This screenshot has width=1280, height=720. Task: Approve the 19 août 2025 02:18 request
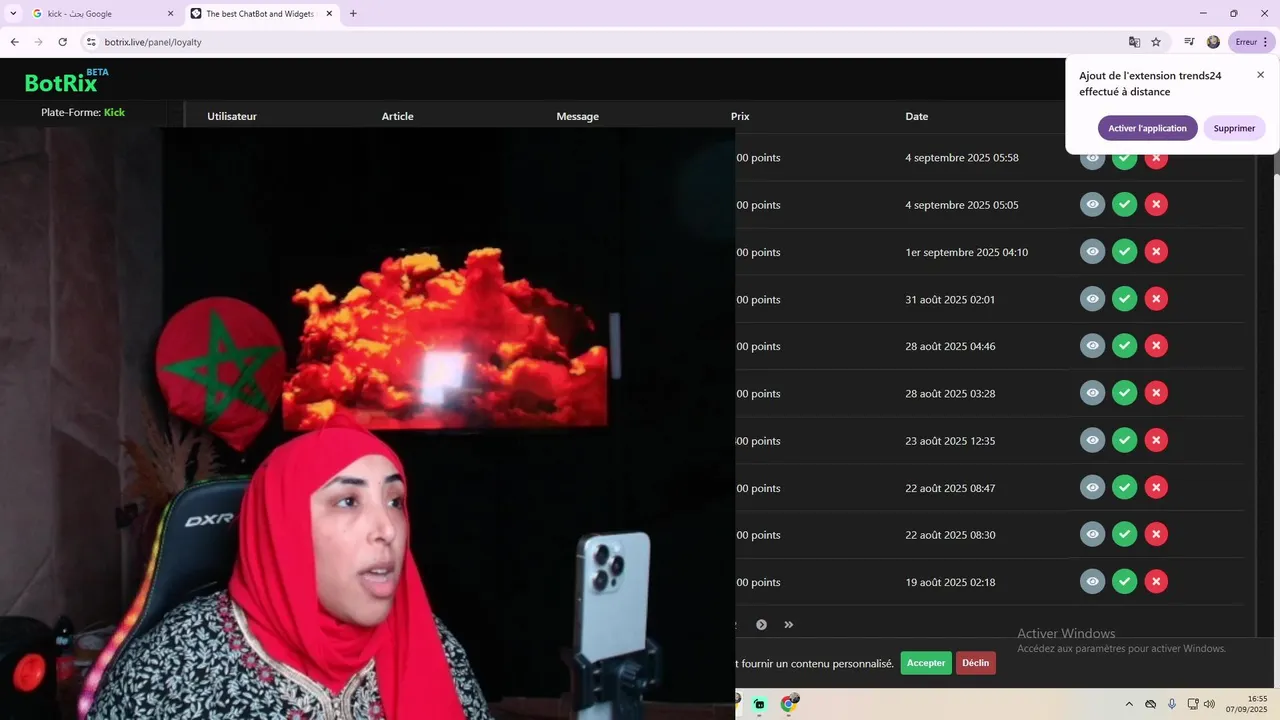(1124, 581)
